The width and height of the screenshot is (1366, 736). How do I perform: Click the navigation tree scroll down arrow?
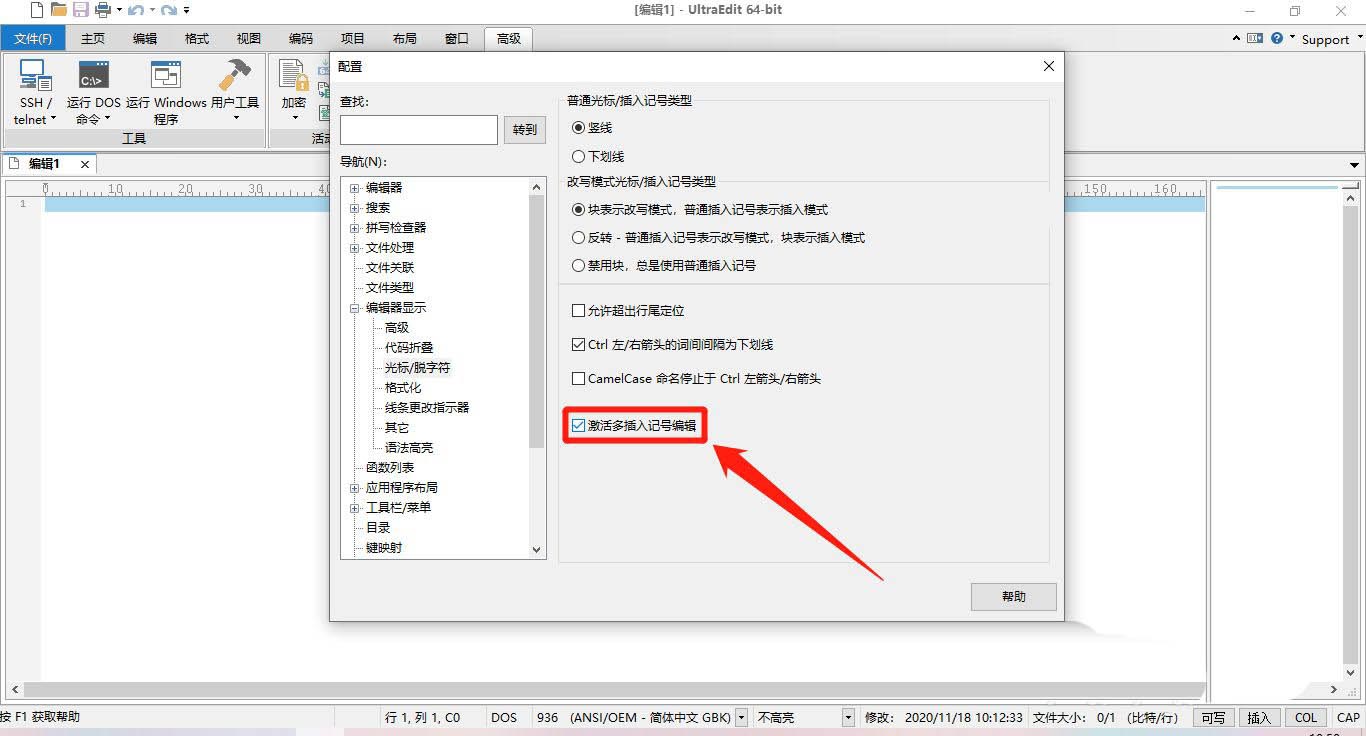click(x=537, y=549)
